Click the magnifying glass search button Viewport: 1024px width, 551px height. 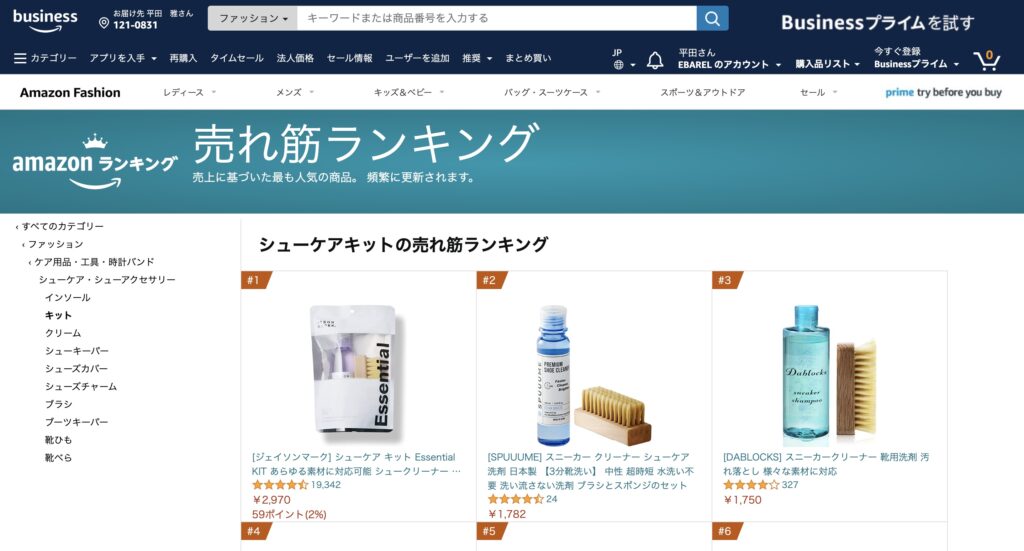tap(712, 18)
